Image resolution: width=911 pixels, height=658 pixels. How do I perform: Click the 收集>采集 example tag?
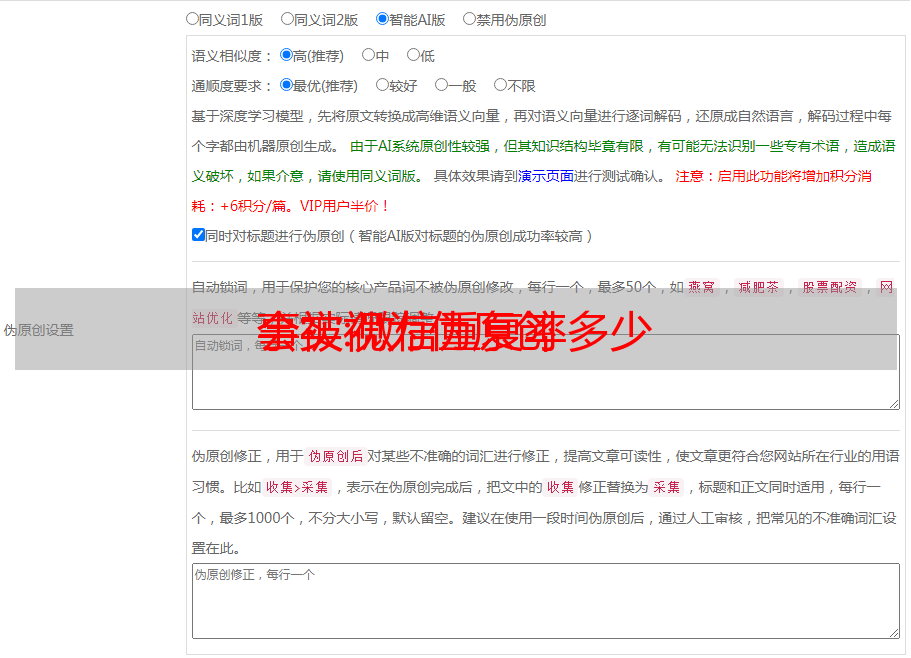coord(297,488)
